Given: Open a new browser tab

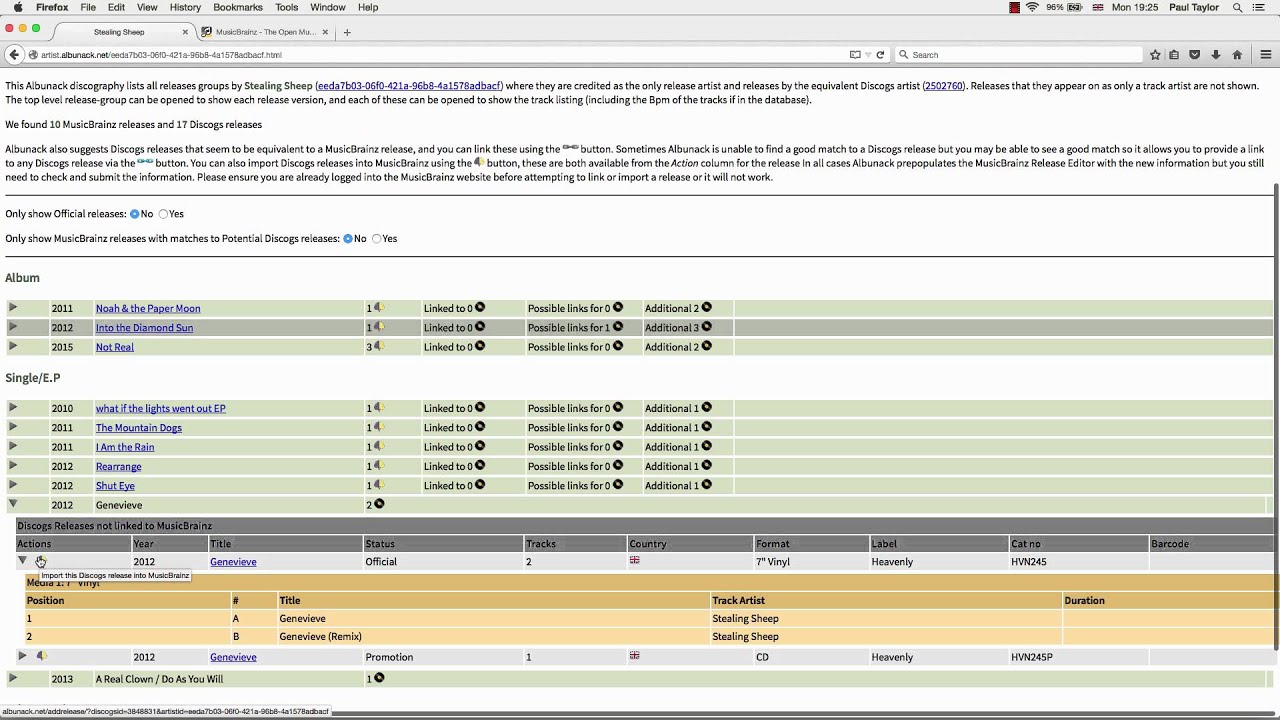Looking at the screenshot, I should tap(347, 32).
